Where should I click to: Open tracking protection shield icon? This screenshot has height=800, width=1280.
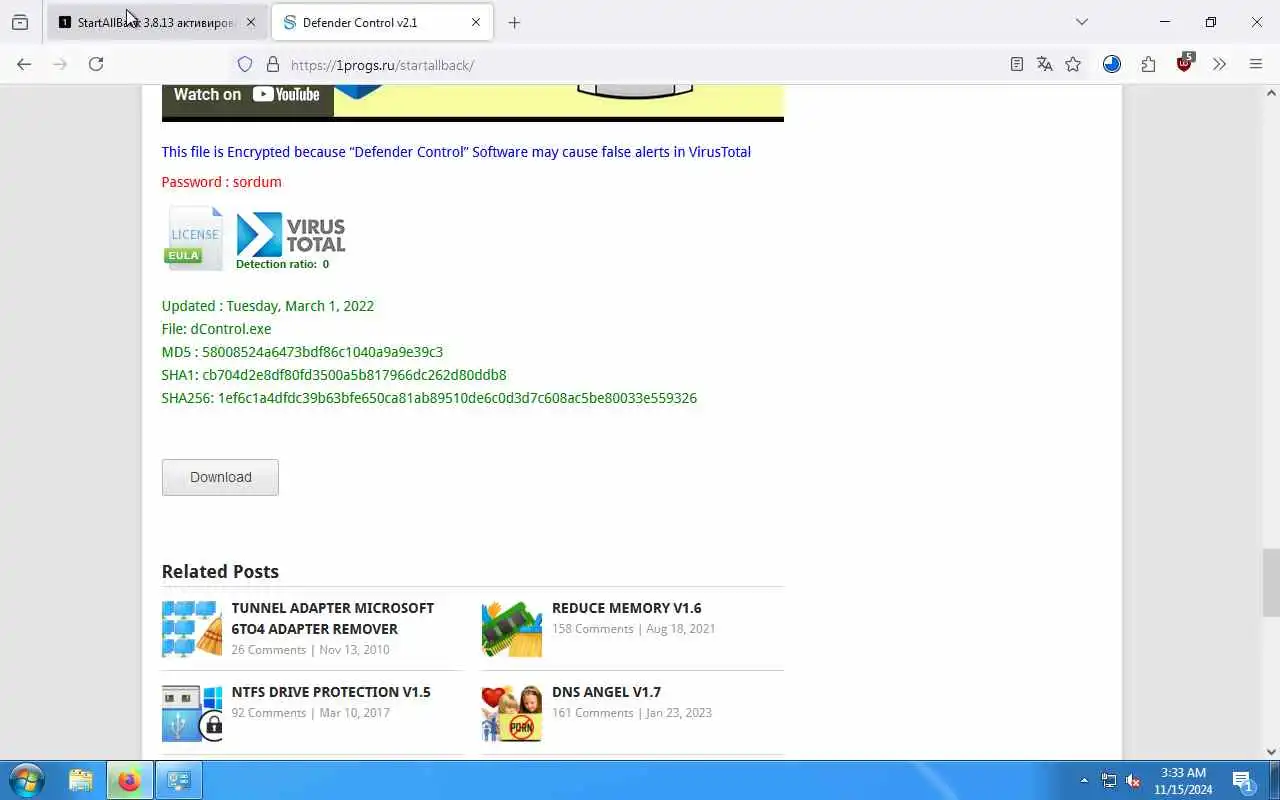point(245,65)
